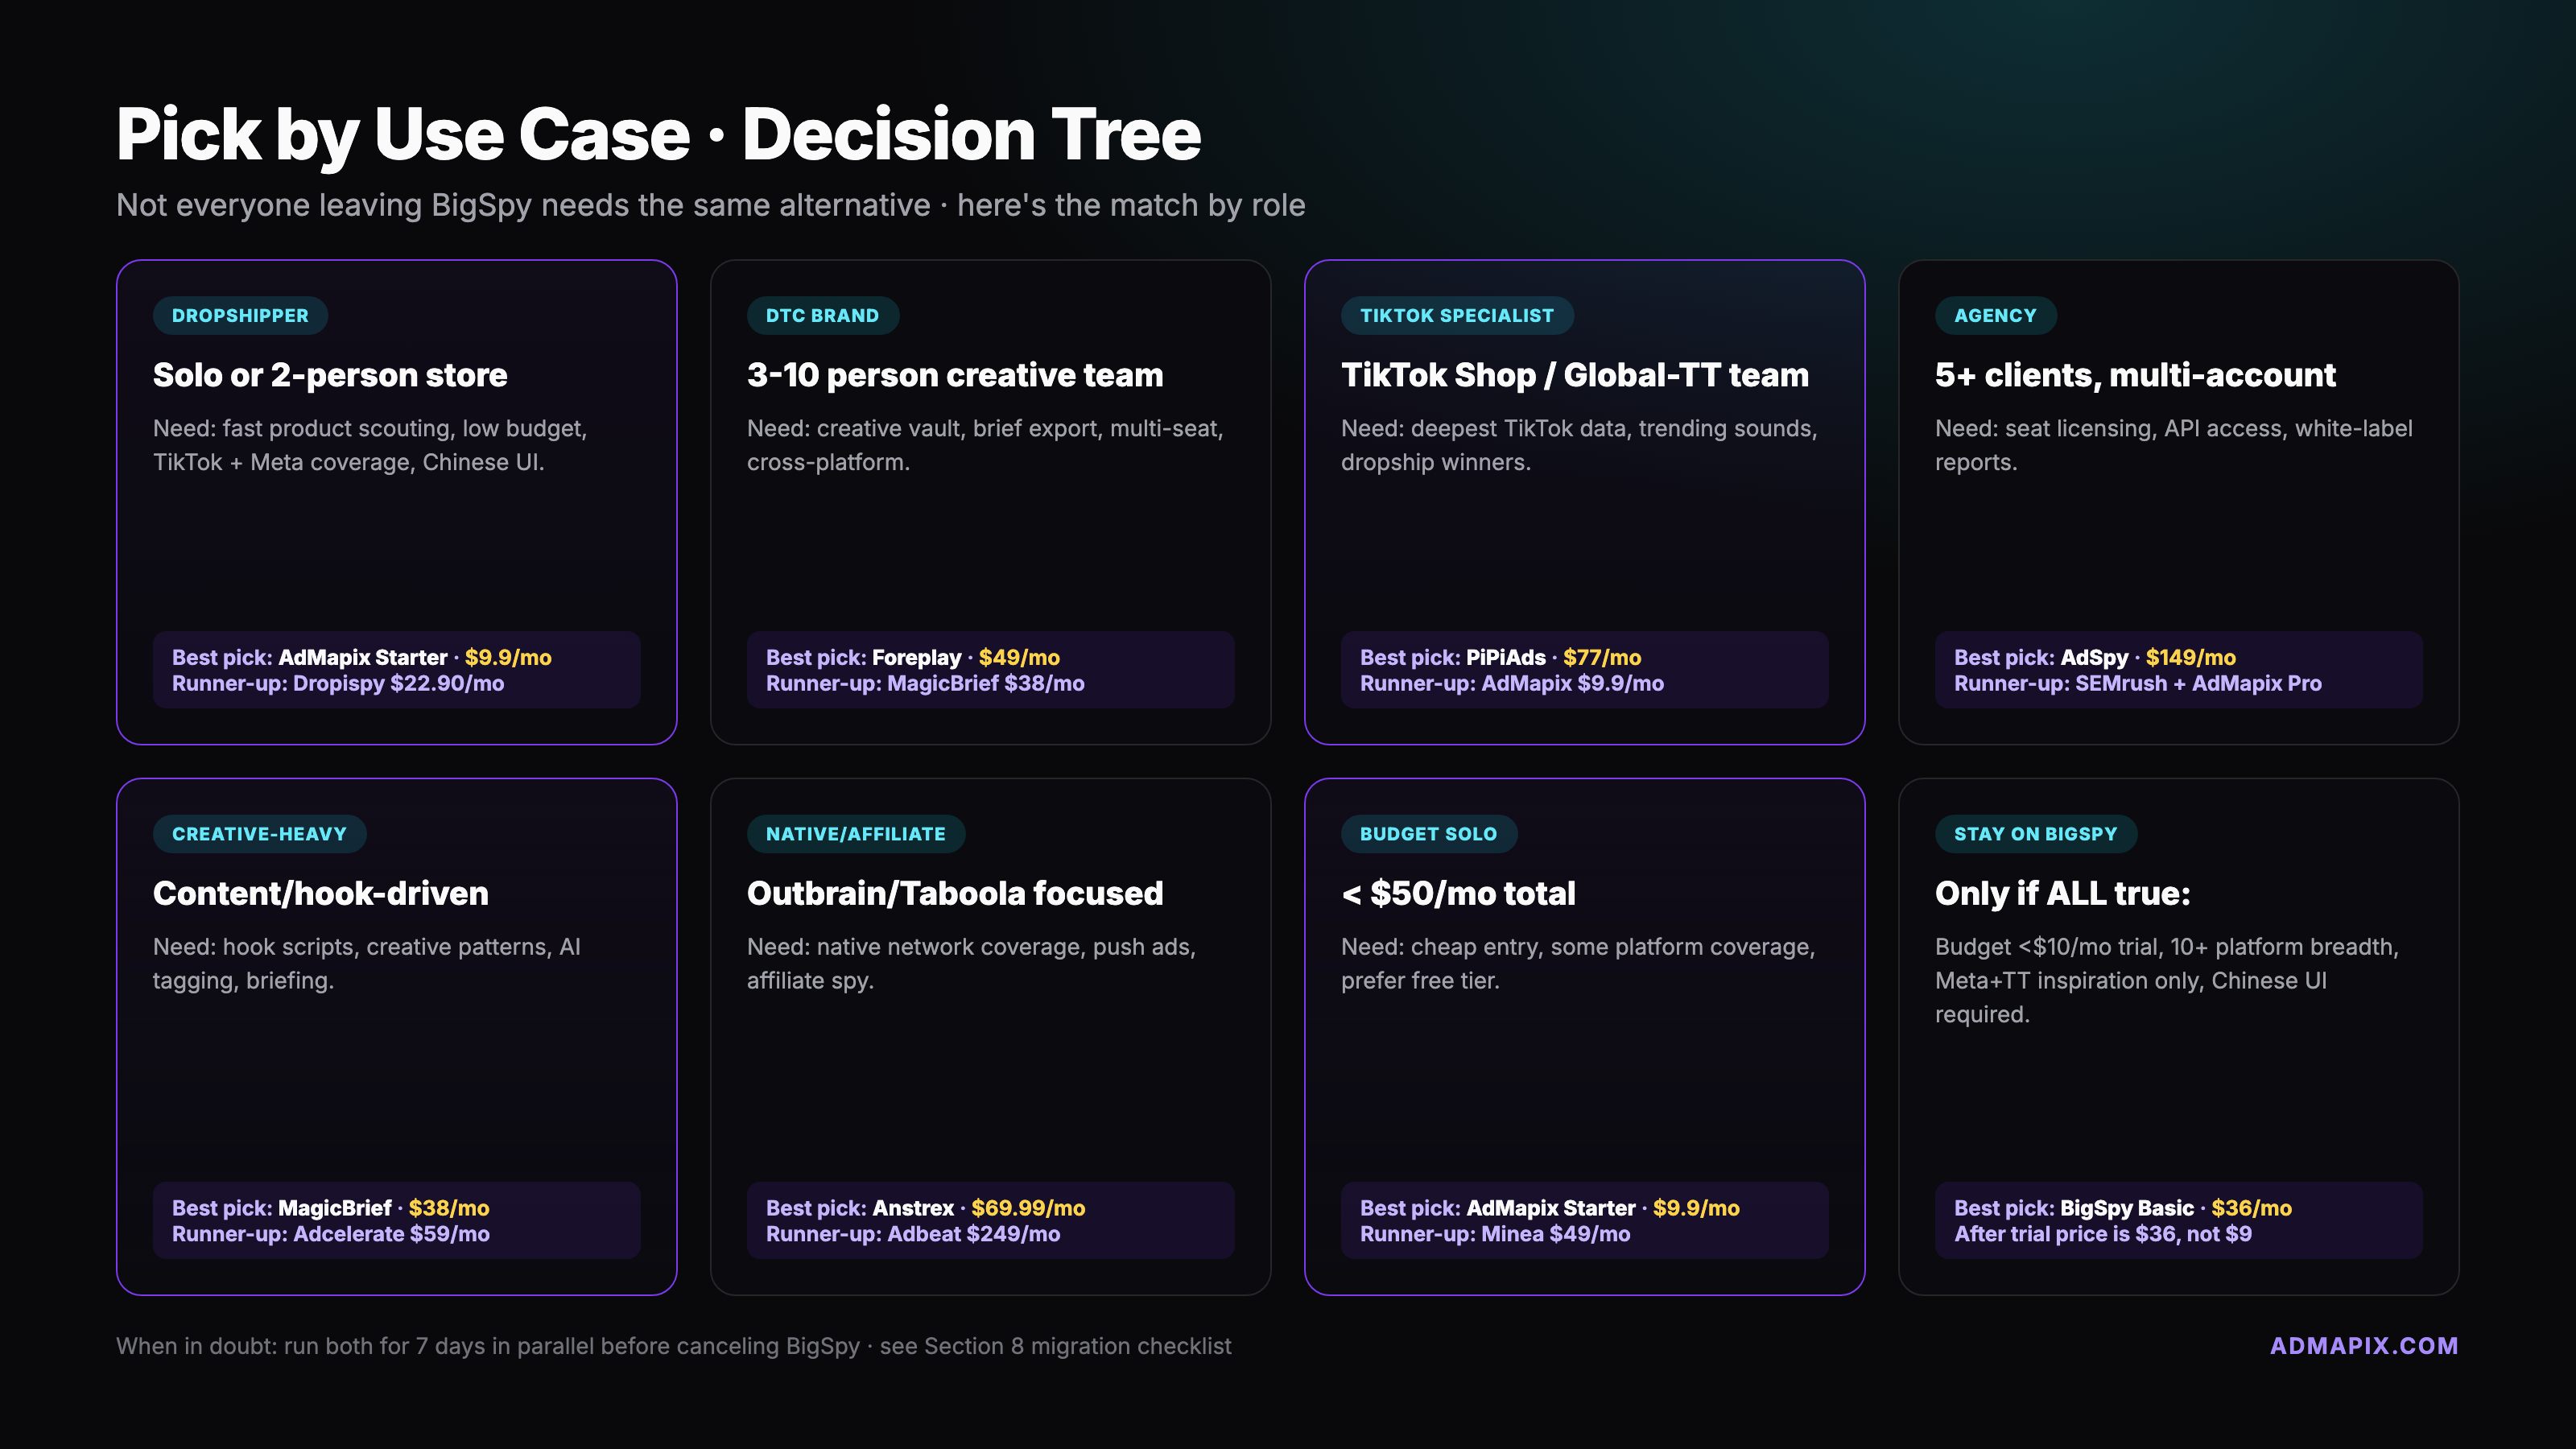2576x1449 pixels.
Task: Click the Anstrex $69.99/mo best pick box
Action: click(x=990, y=1220)
